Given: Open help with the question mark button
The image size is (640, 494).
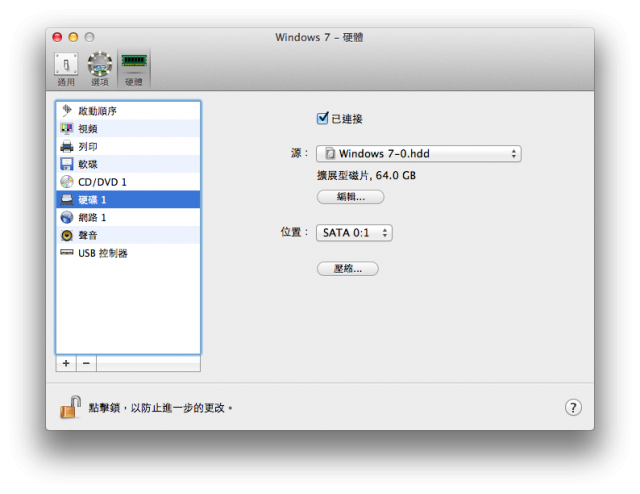Looking at the screenshot, I should 573,407.
